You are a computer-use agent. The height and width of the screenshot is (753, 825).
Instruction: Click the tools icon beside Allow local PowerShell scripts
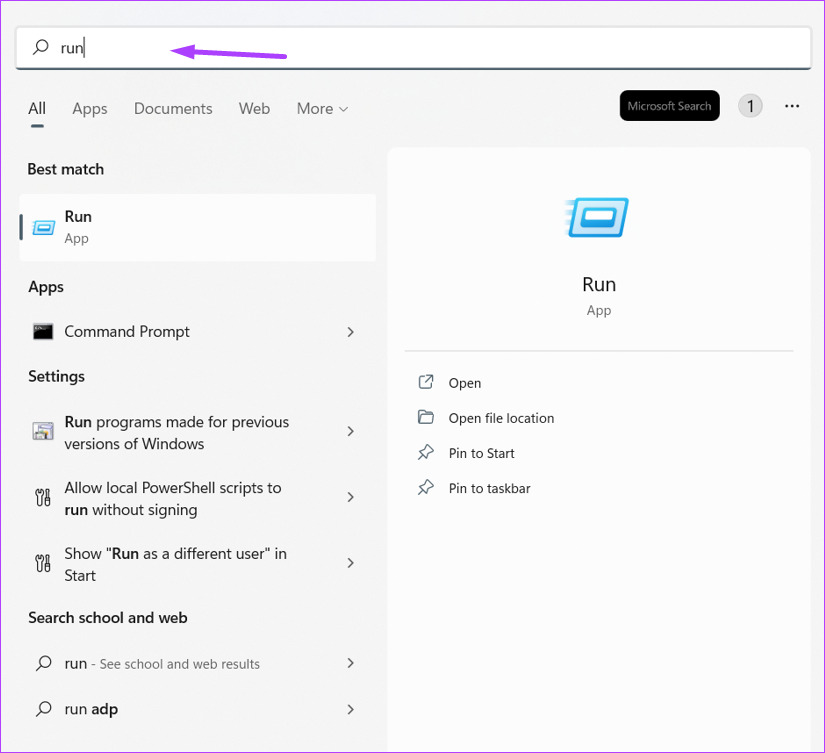coord(43,497)
